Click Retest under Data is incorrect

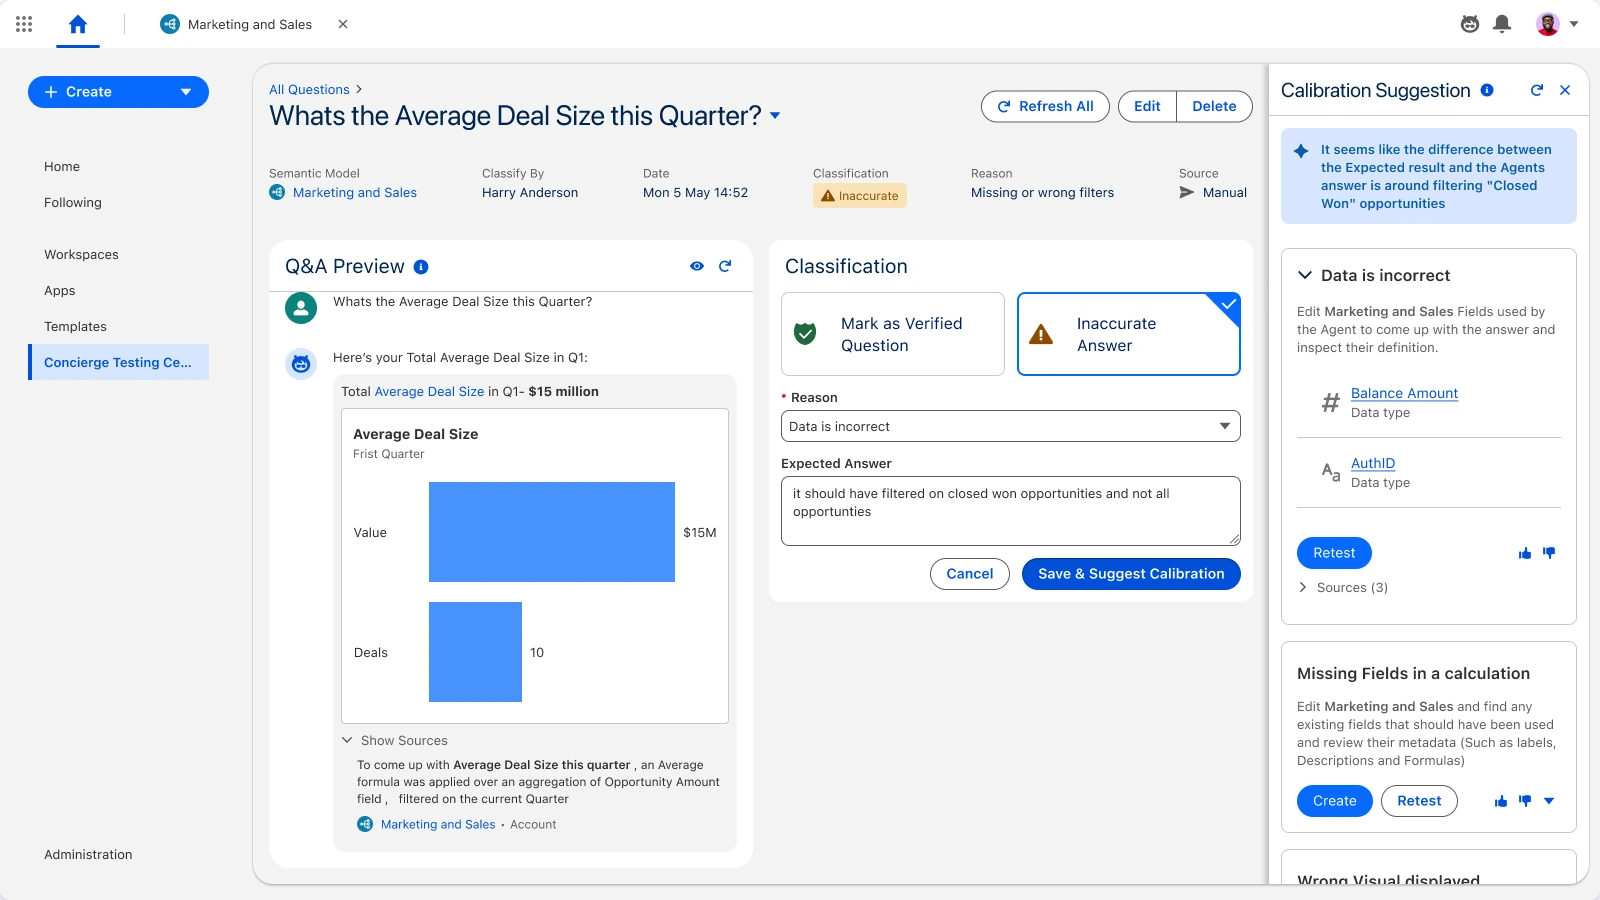[x=1334, y=553]
